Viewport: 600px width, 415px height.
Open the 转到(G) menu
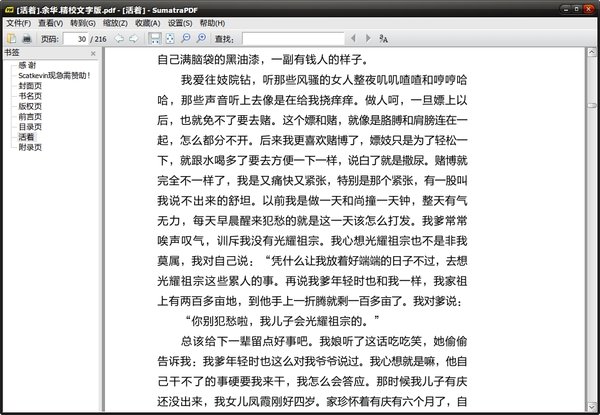(83, 23)
